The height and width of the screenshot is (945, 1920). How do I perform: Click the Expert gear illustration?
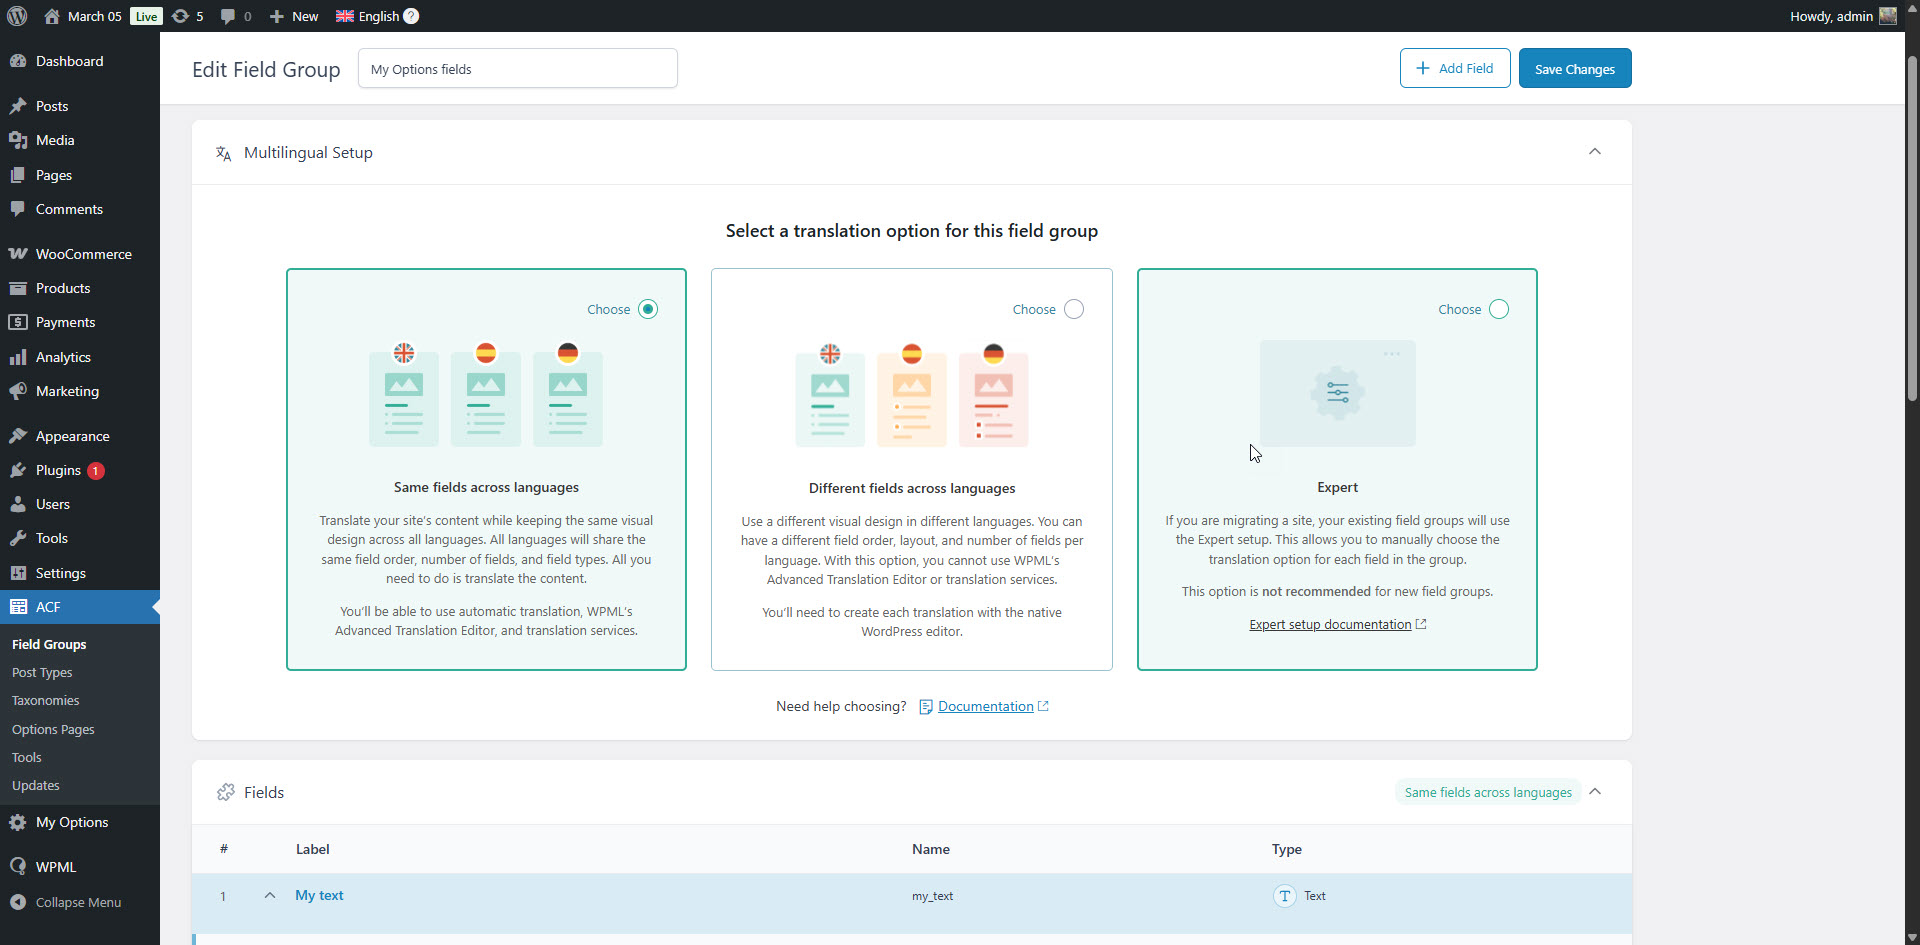pos(1337,393)
